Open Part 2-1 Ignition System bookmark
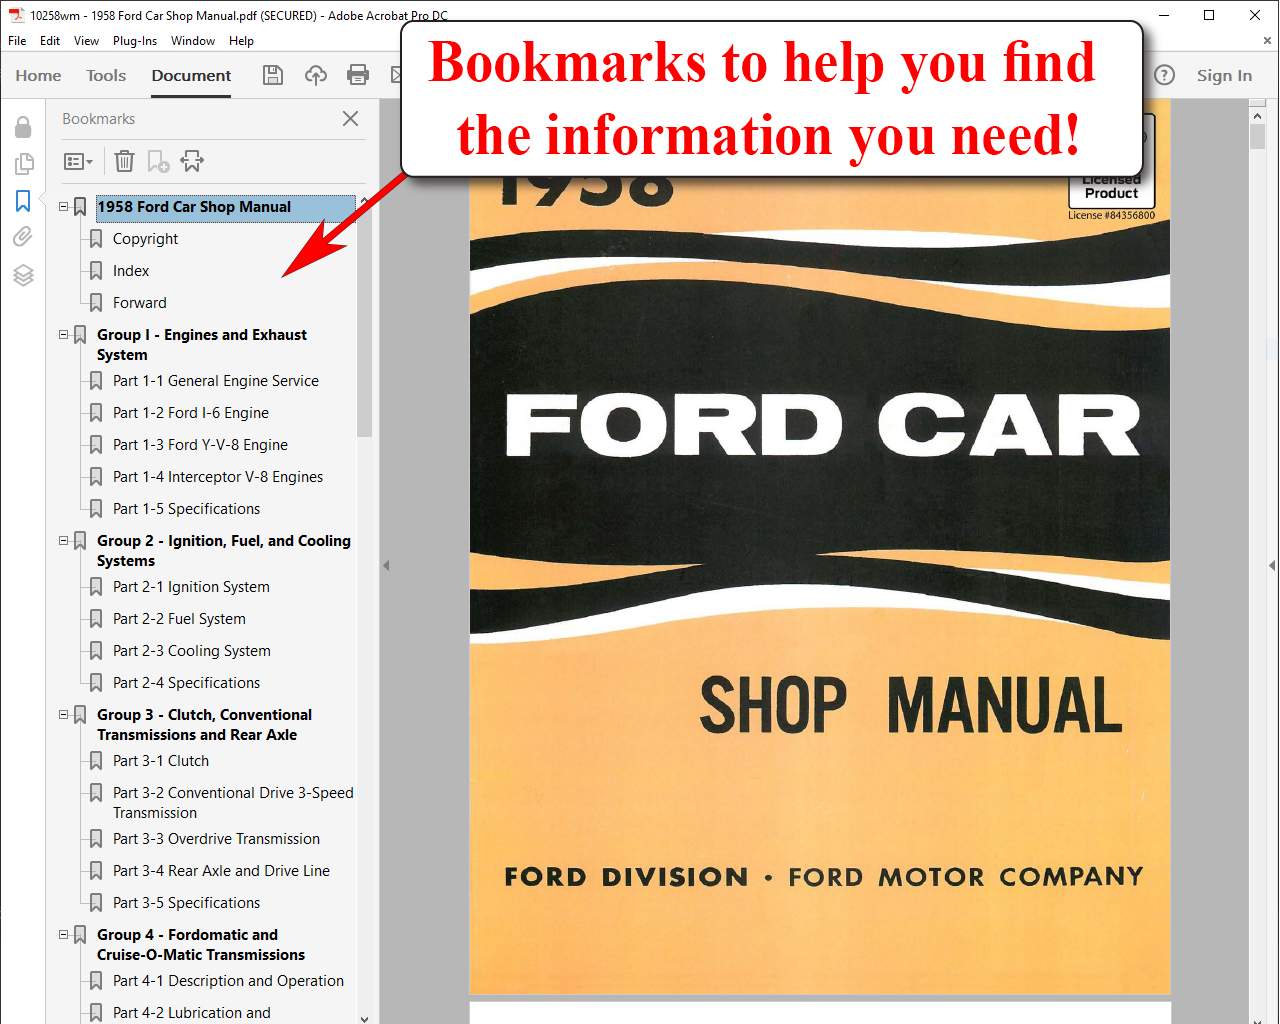1280x1024 pixels. 191,587
